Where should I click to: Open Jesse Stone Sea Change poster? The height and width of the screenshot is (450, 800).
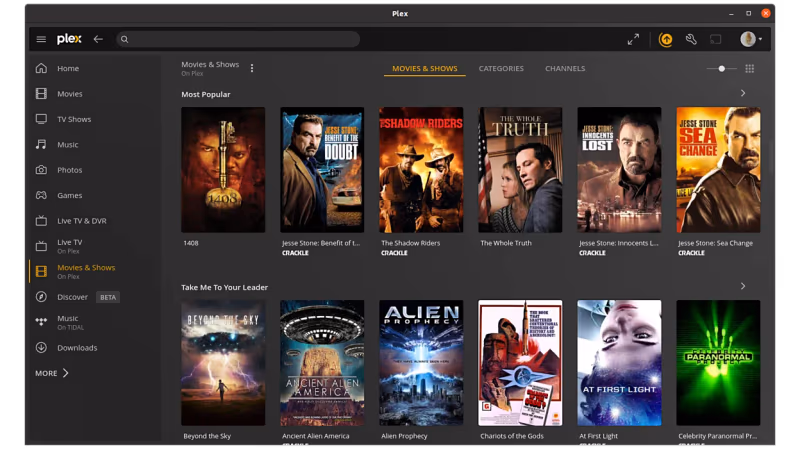(x=718, y=170)
